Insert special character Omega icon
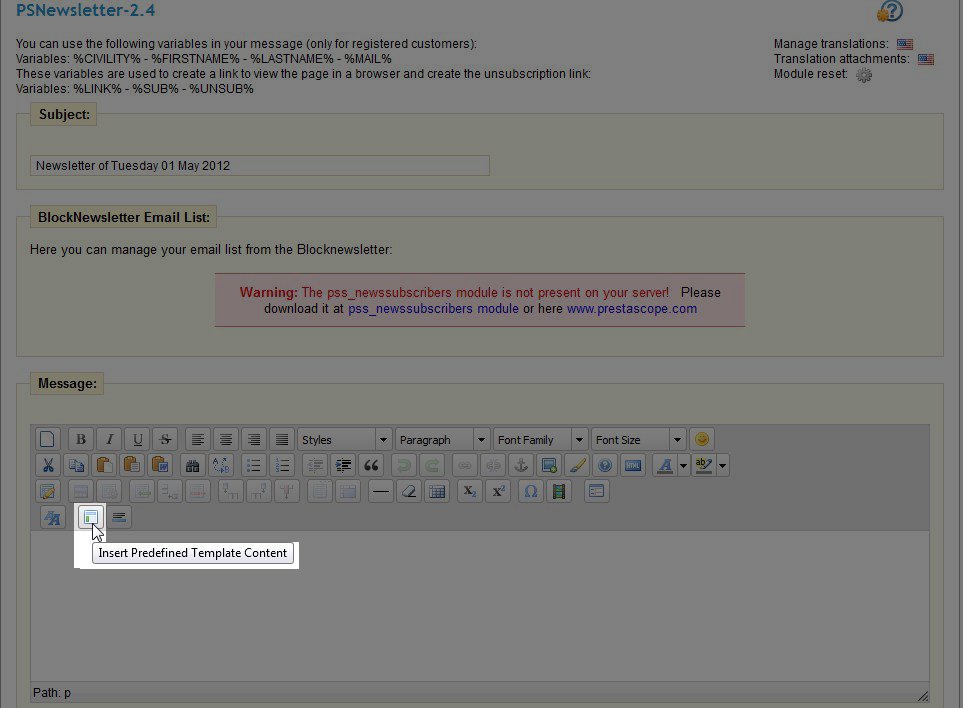This screenshot has height=708, width=963. click(x=530, y=491)
